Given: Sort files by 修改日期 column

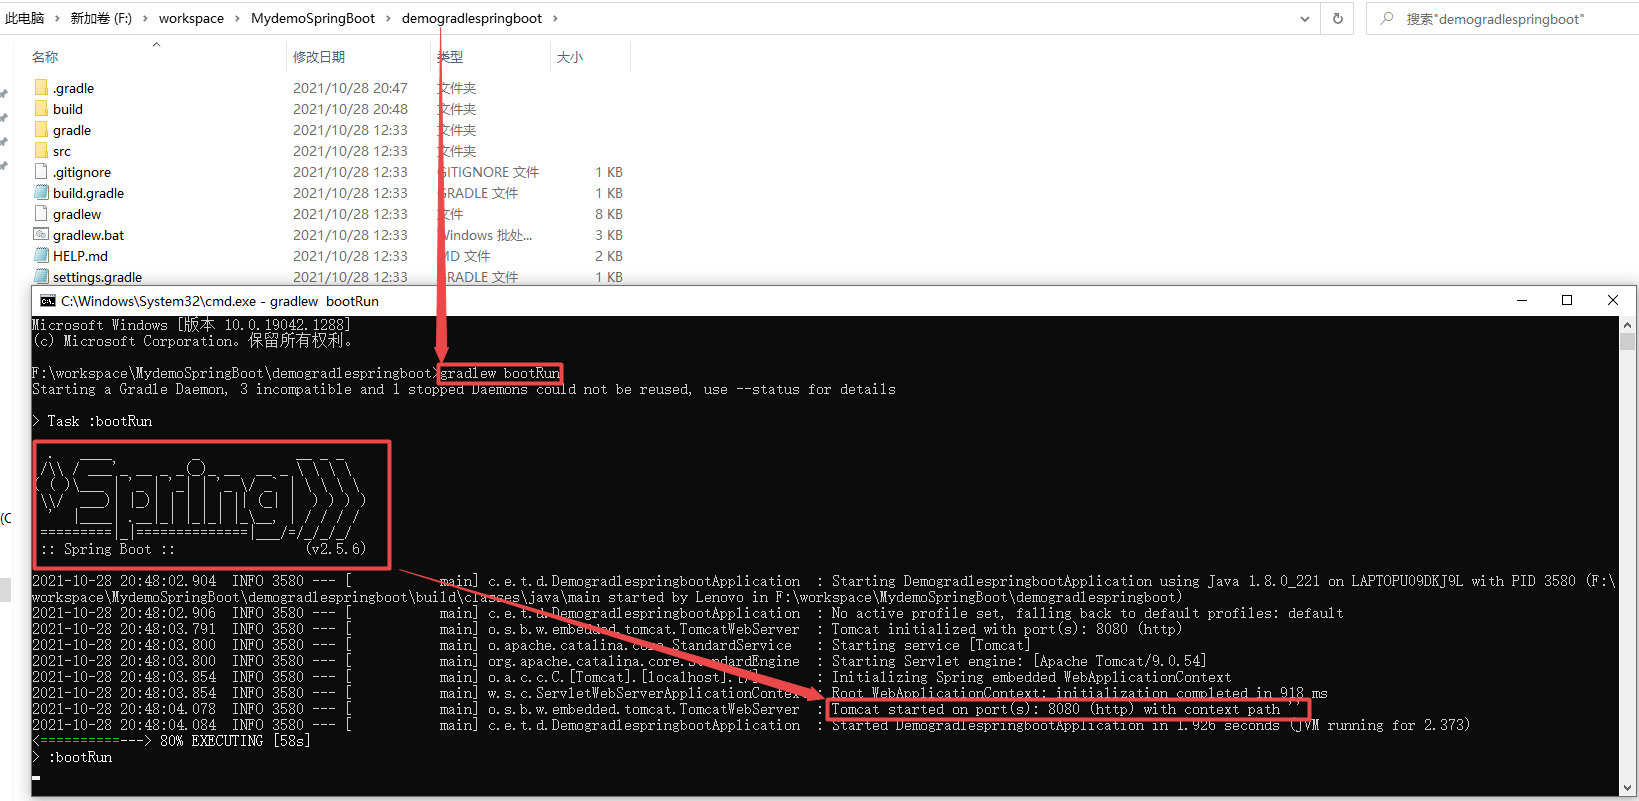Looking at the screenshot, I should (x=319, y=57).
